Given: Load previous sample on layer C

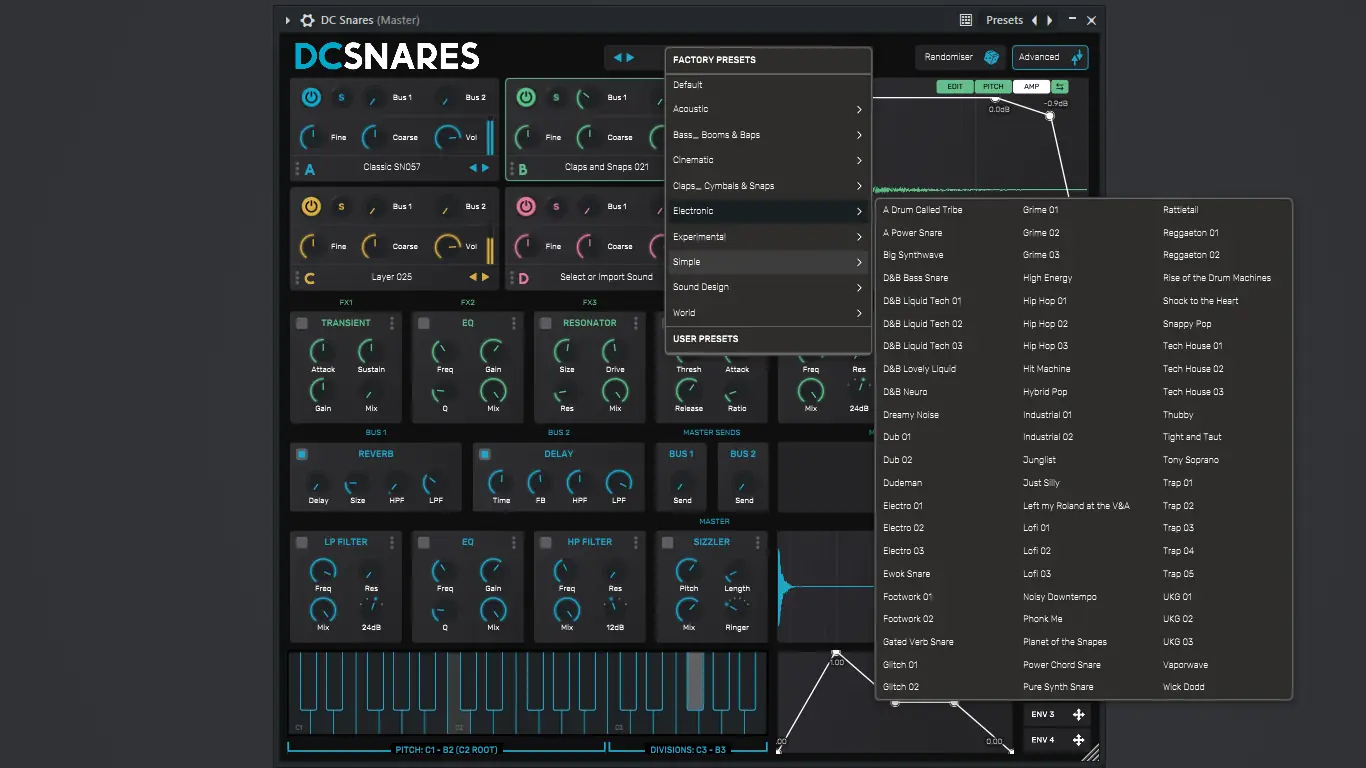Looking at the screenshot, I should click(473, 277).
